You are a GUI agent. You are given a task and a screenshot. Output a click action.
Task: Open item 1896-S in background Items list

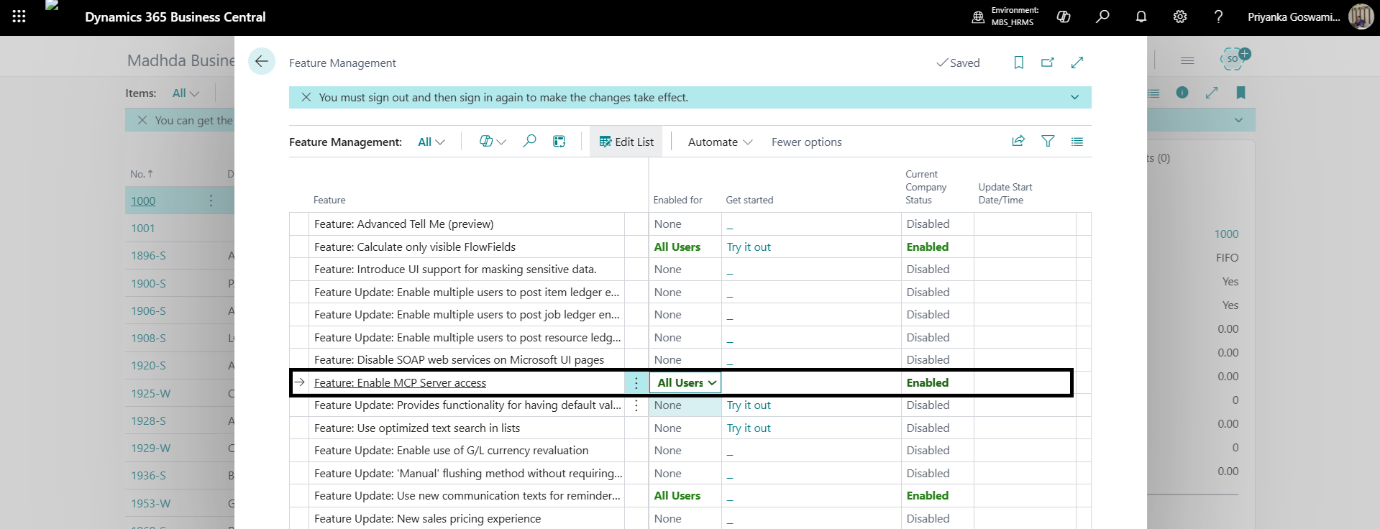[148, 256]
